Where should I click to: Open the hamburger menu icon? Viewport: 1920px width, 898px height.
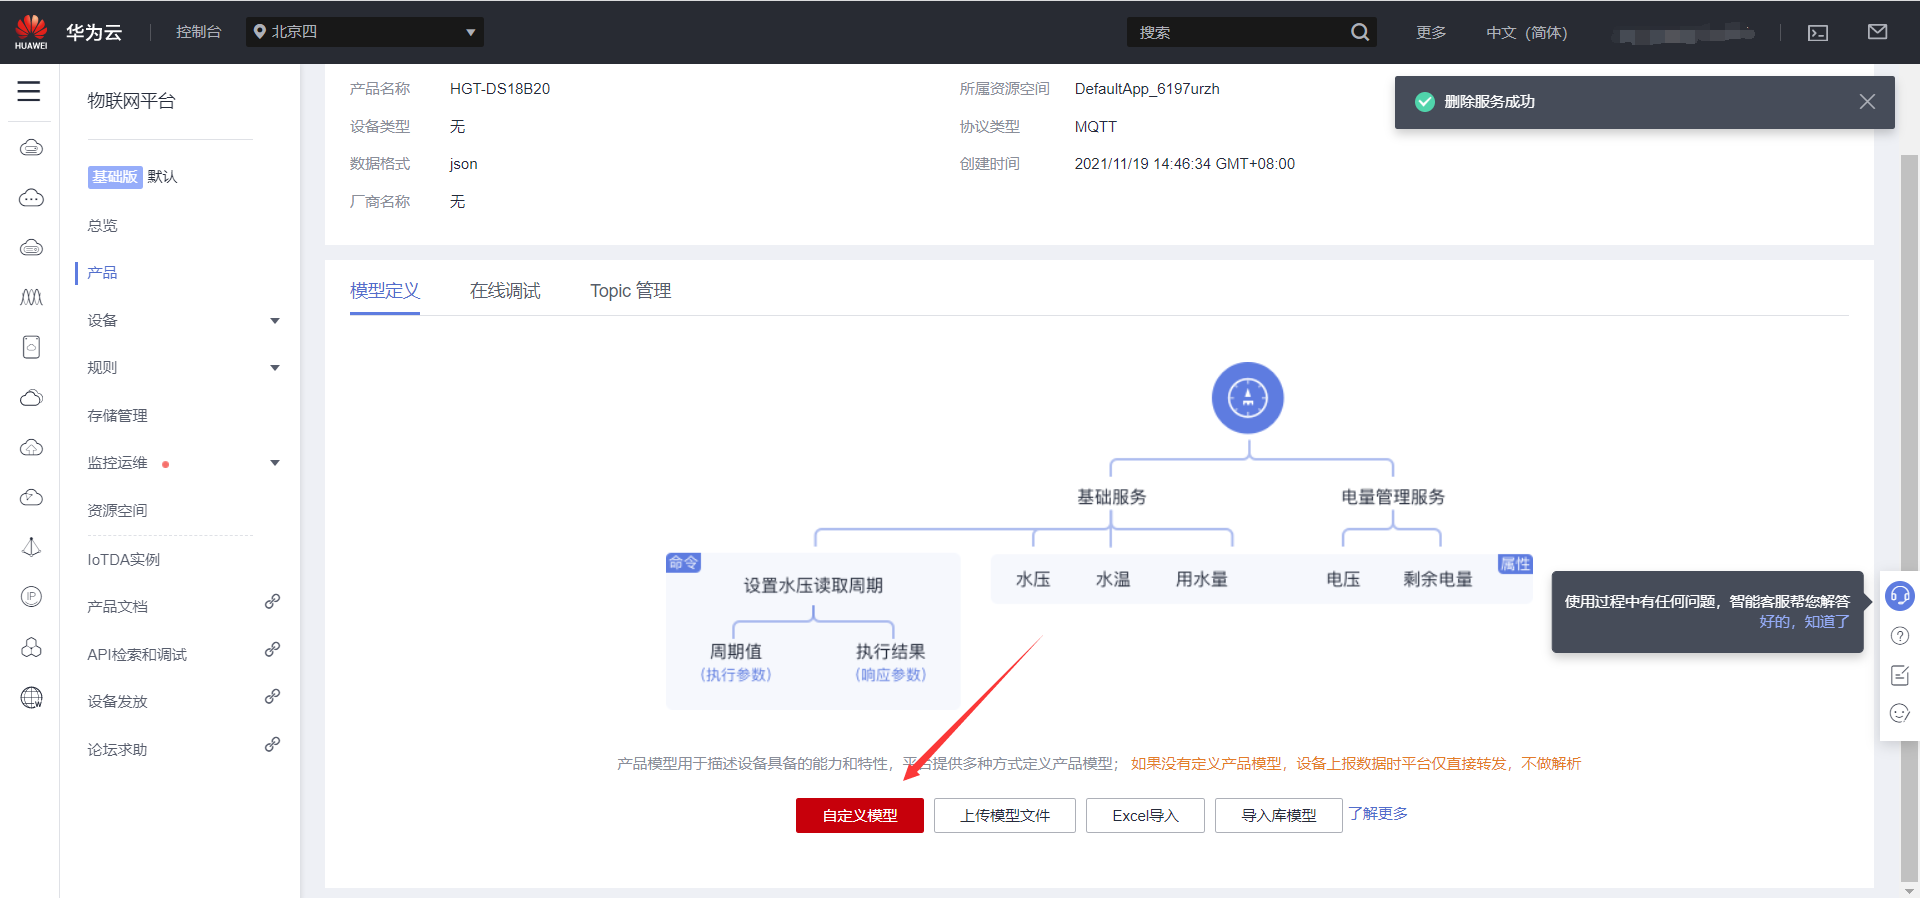[29, 92]
